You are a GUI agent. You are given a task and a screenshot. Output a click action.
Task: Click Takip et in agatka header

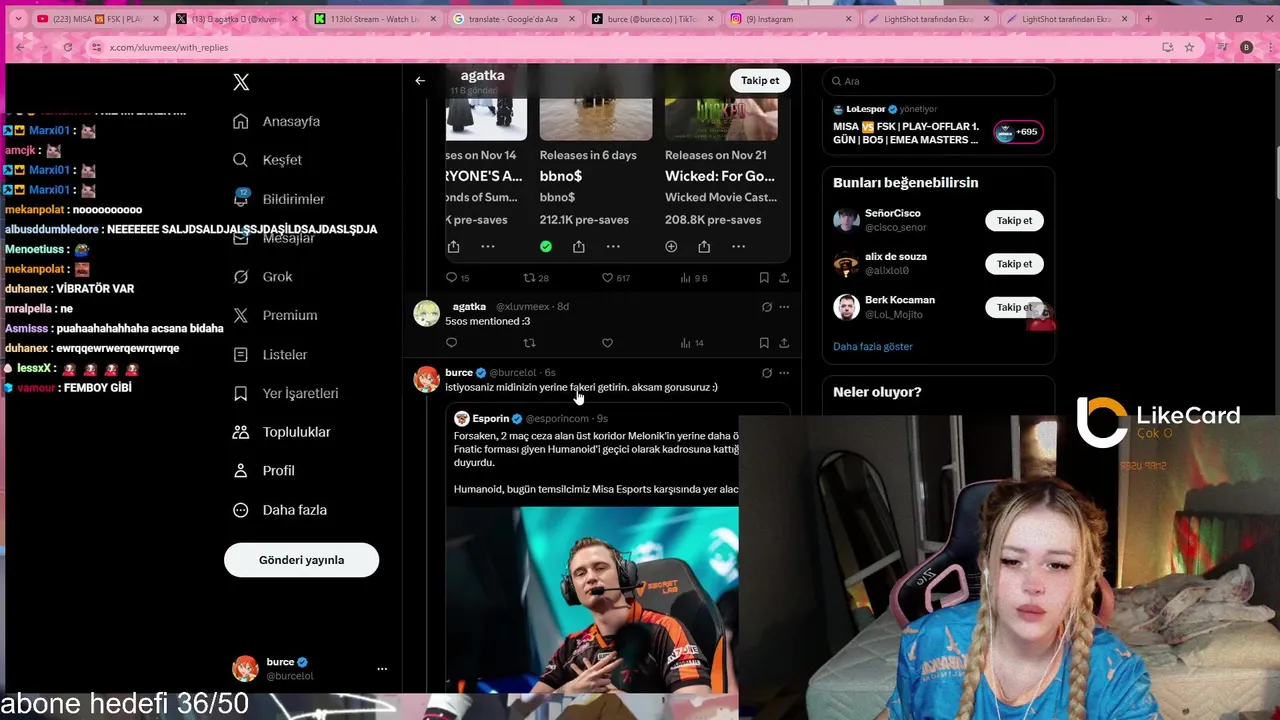(760, 80)
